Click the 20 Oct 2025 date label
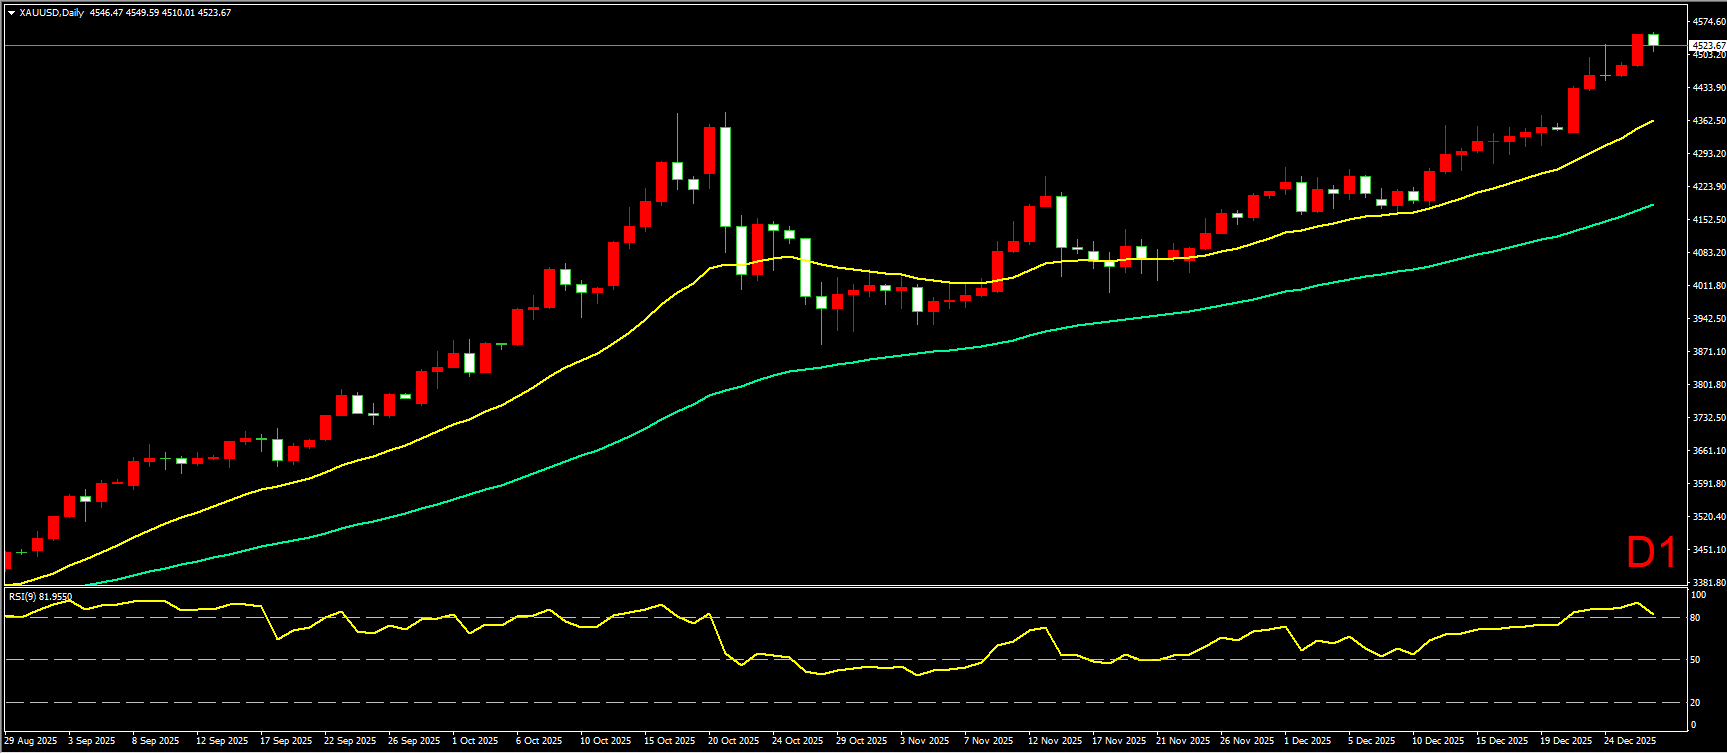Viewport: 1727px width, 754px height. [733, 741]
